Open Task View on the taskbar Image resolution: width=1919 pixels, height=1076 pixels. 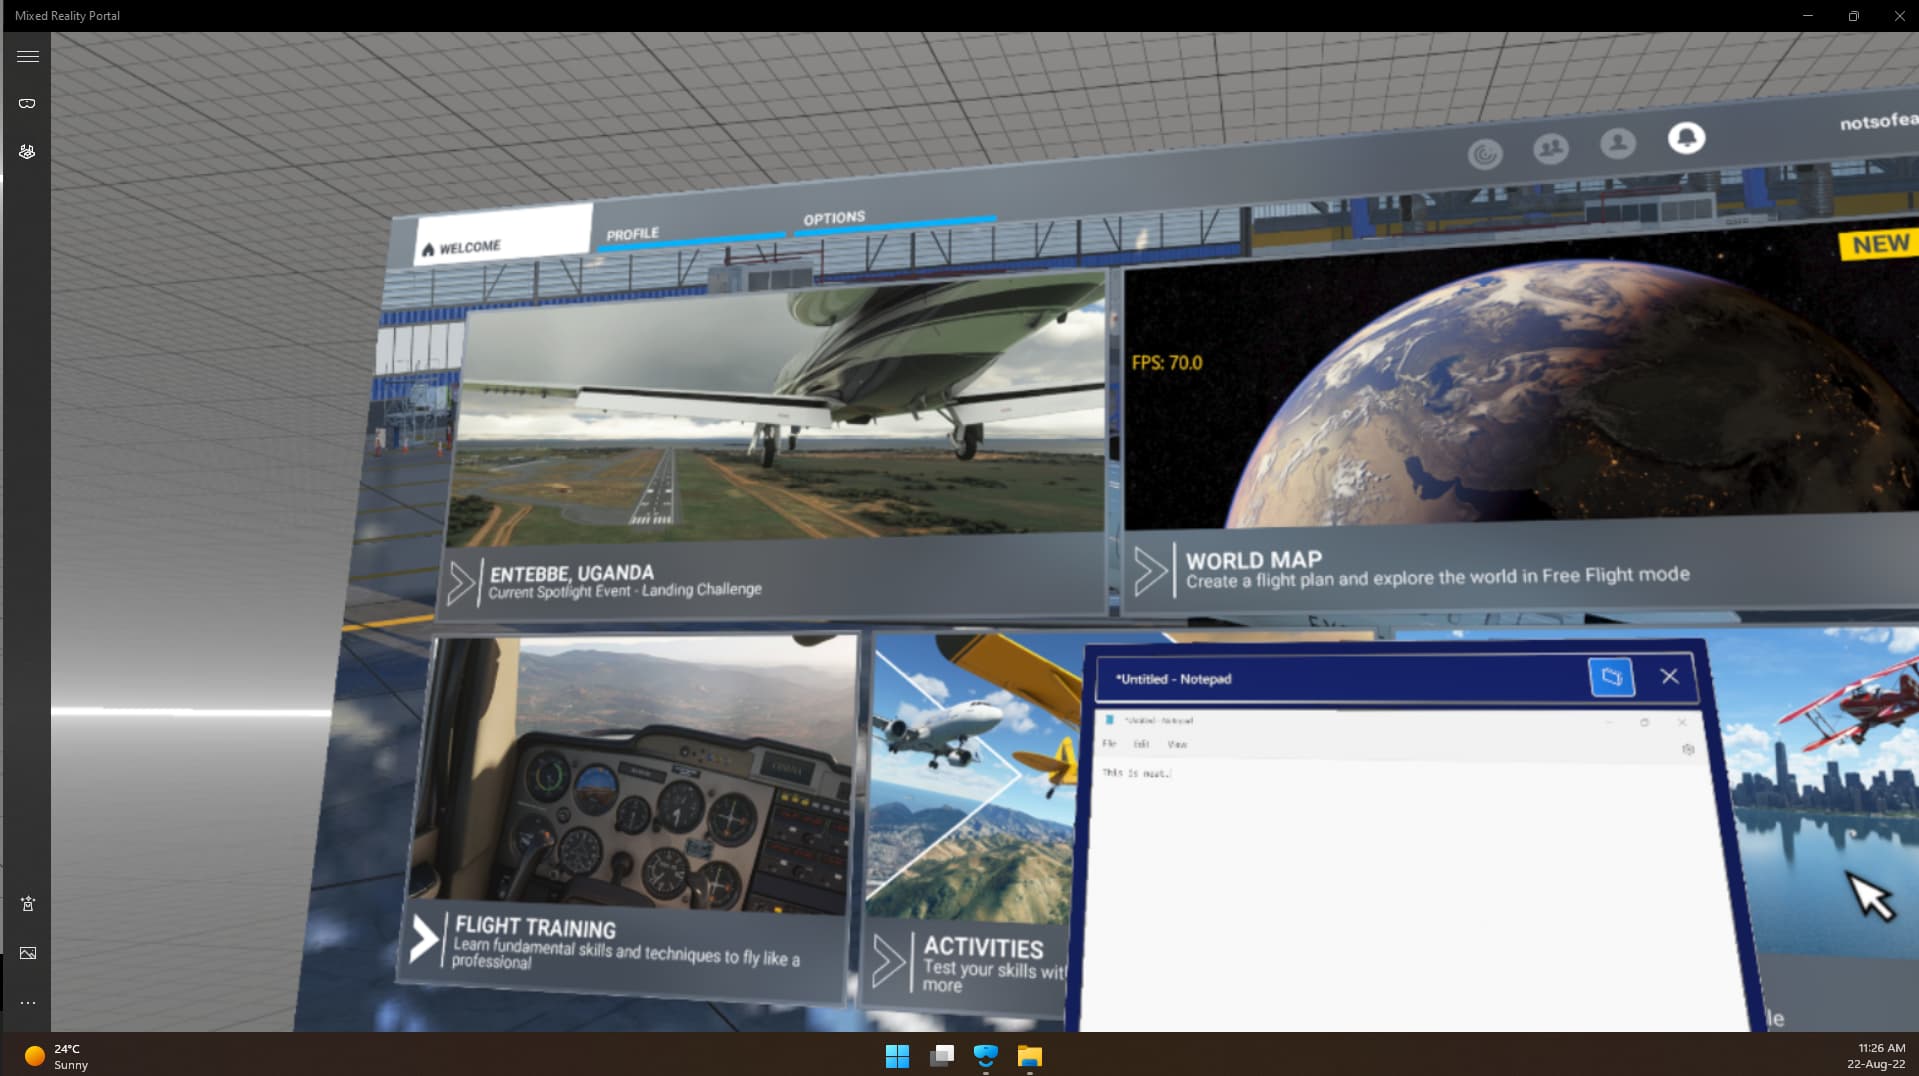tap(941, 1056)
